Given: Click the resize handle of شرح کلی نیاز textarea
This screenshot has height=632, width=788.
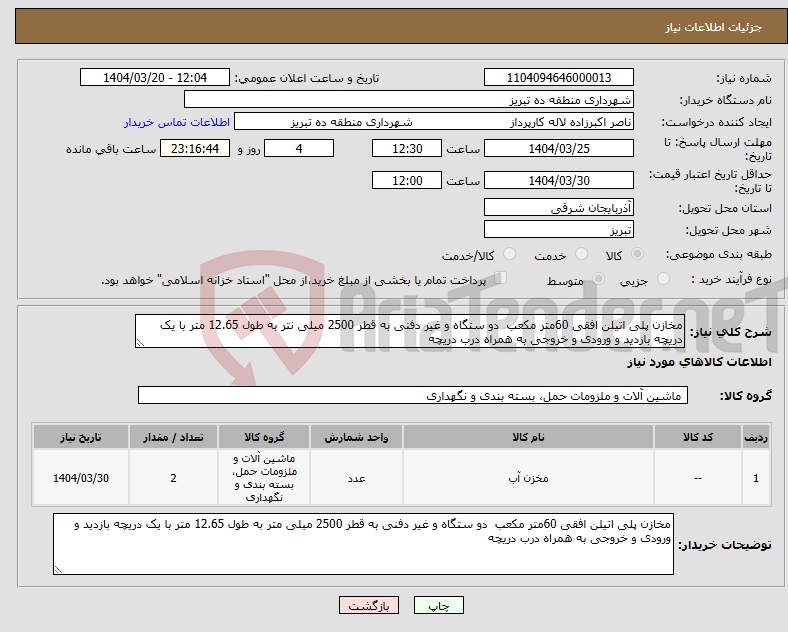Looking at the screenshot, I should coord(140,343).
